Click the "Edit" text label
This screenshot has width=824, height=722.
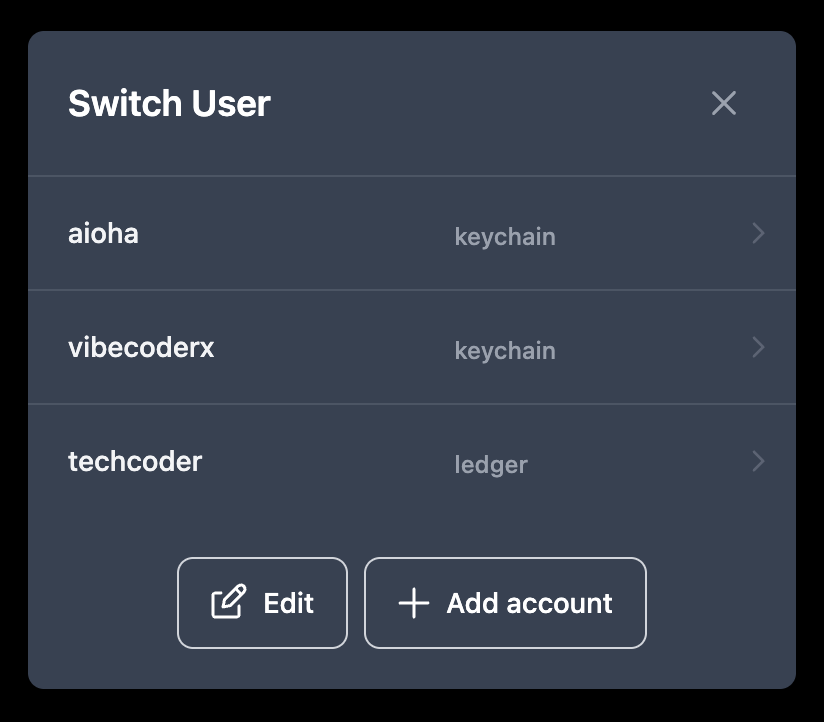pos(289,603)
